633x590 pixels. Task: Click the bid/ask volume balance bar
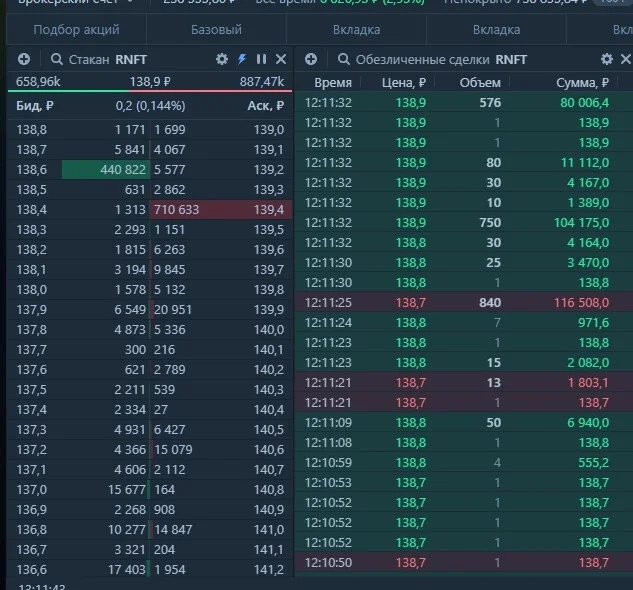150,91
